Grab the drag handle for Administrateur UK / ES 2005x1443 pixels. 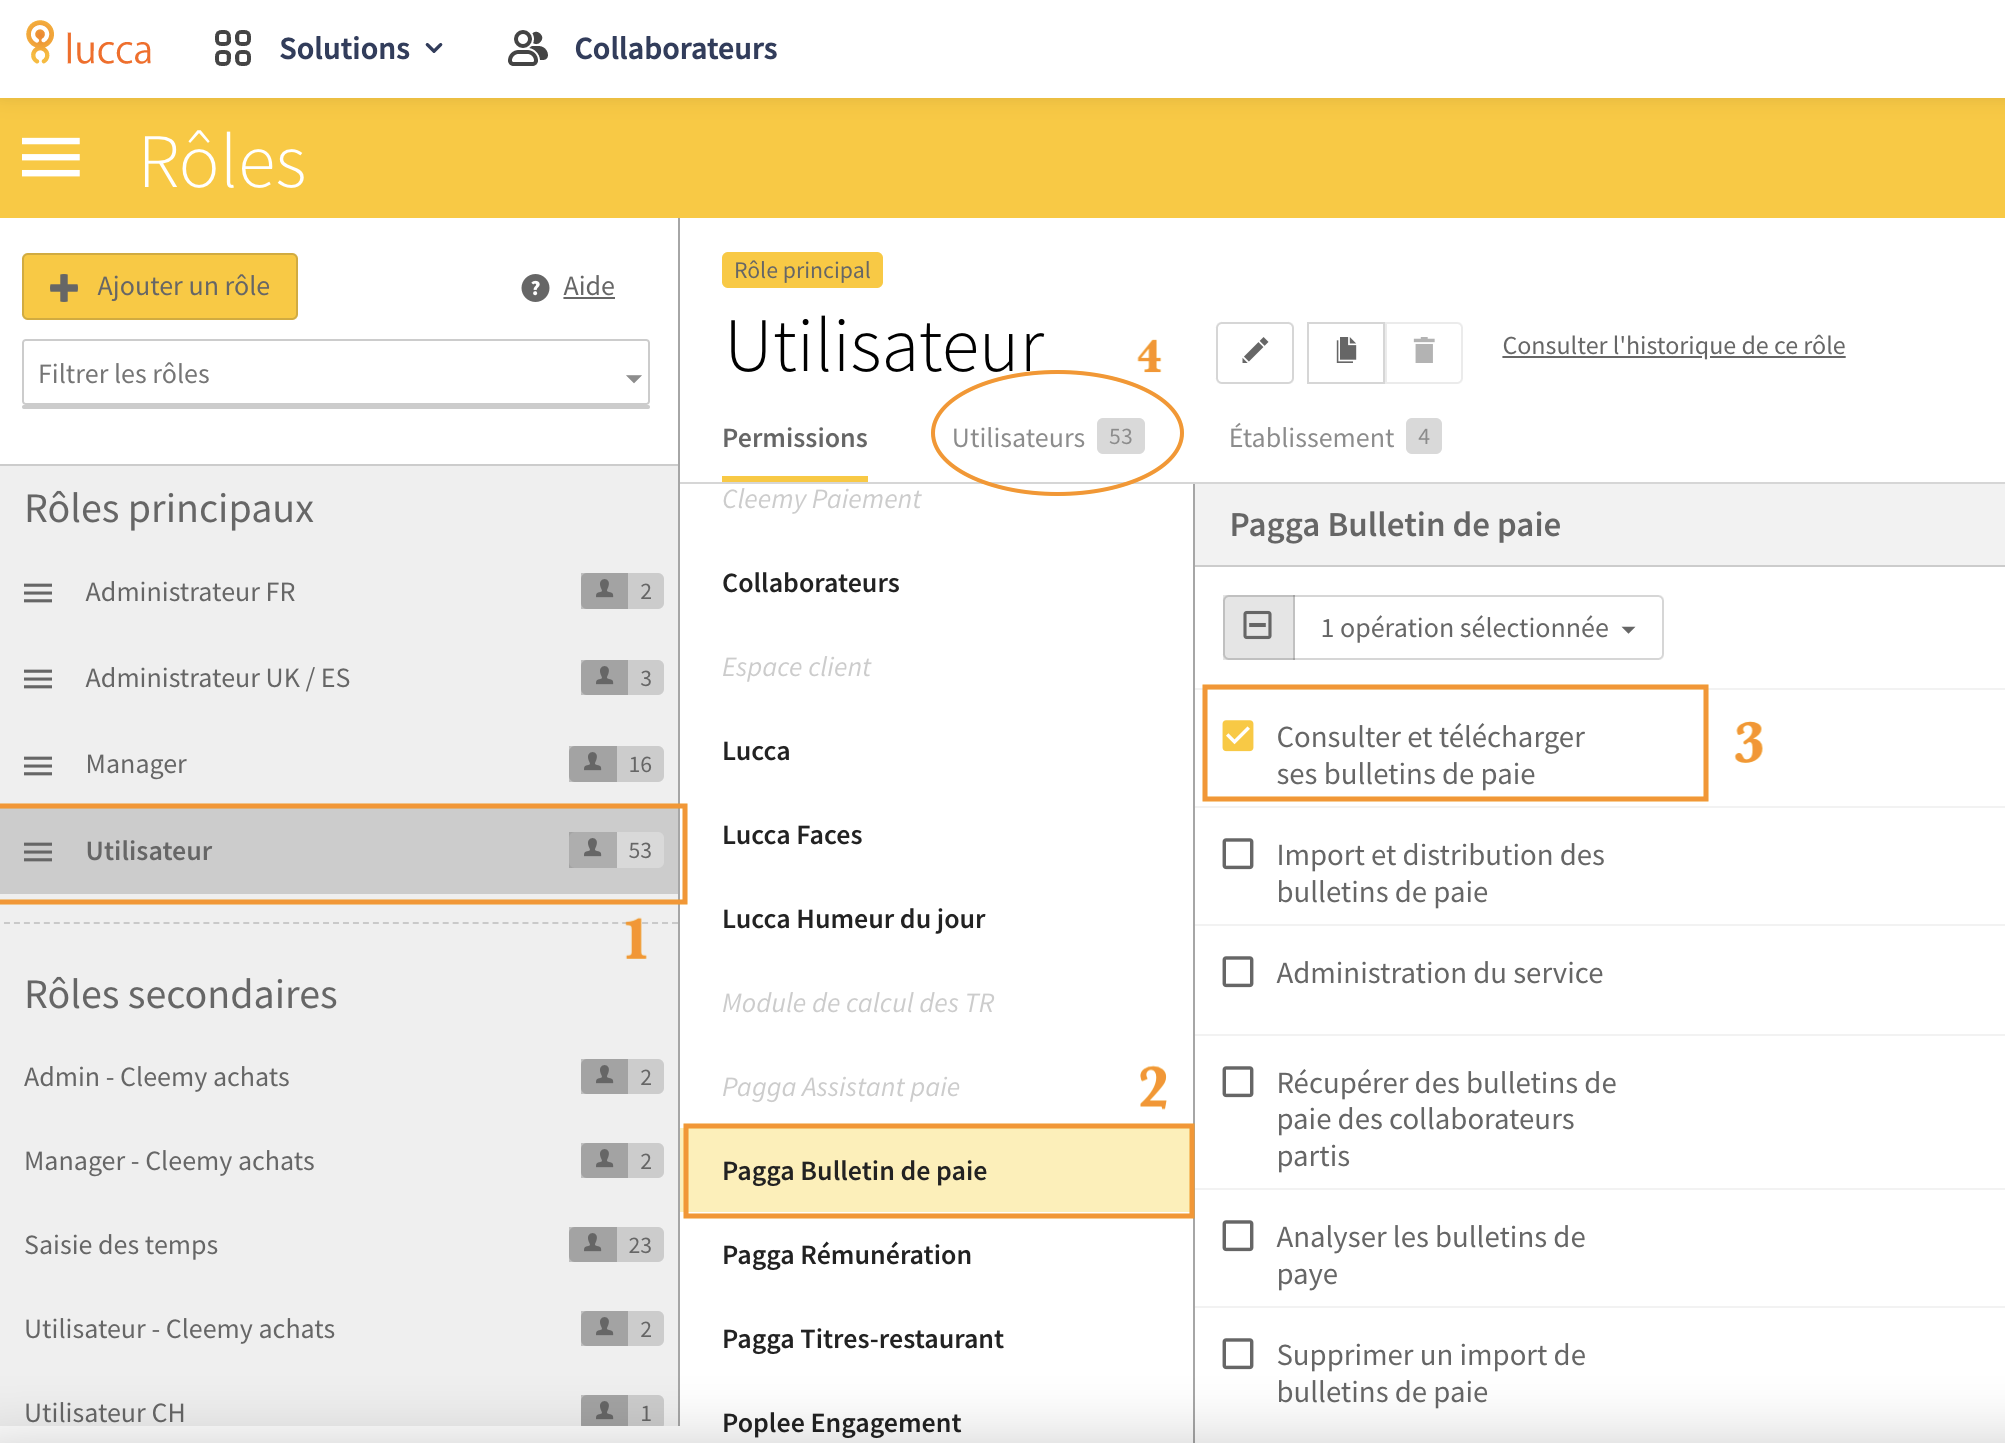pyautogui.click(x=38, y=679)
